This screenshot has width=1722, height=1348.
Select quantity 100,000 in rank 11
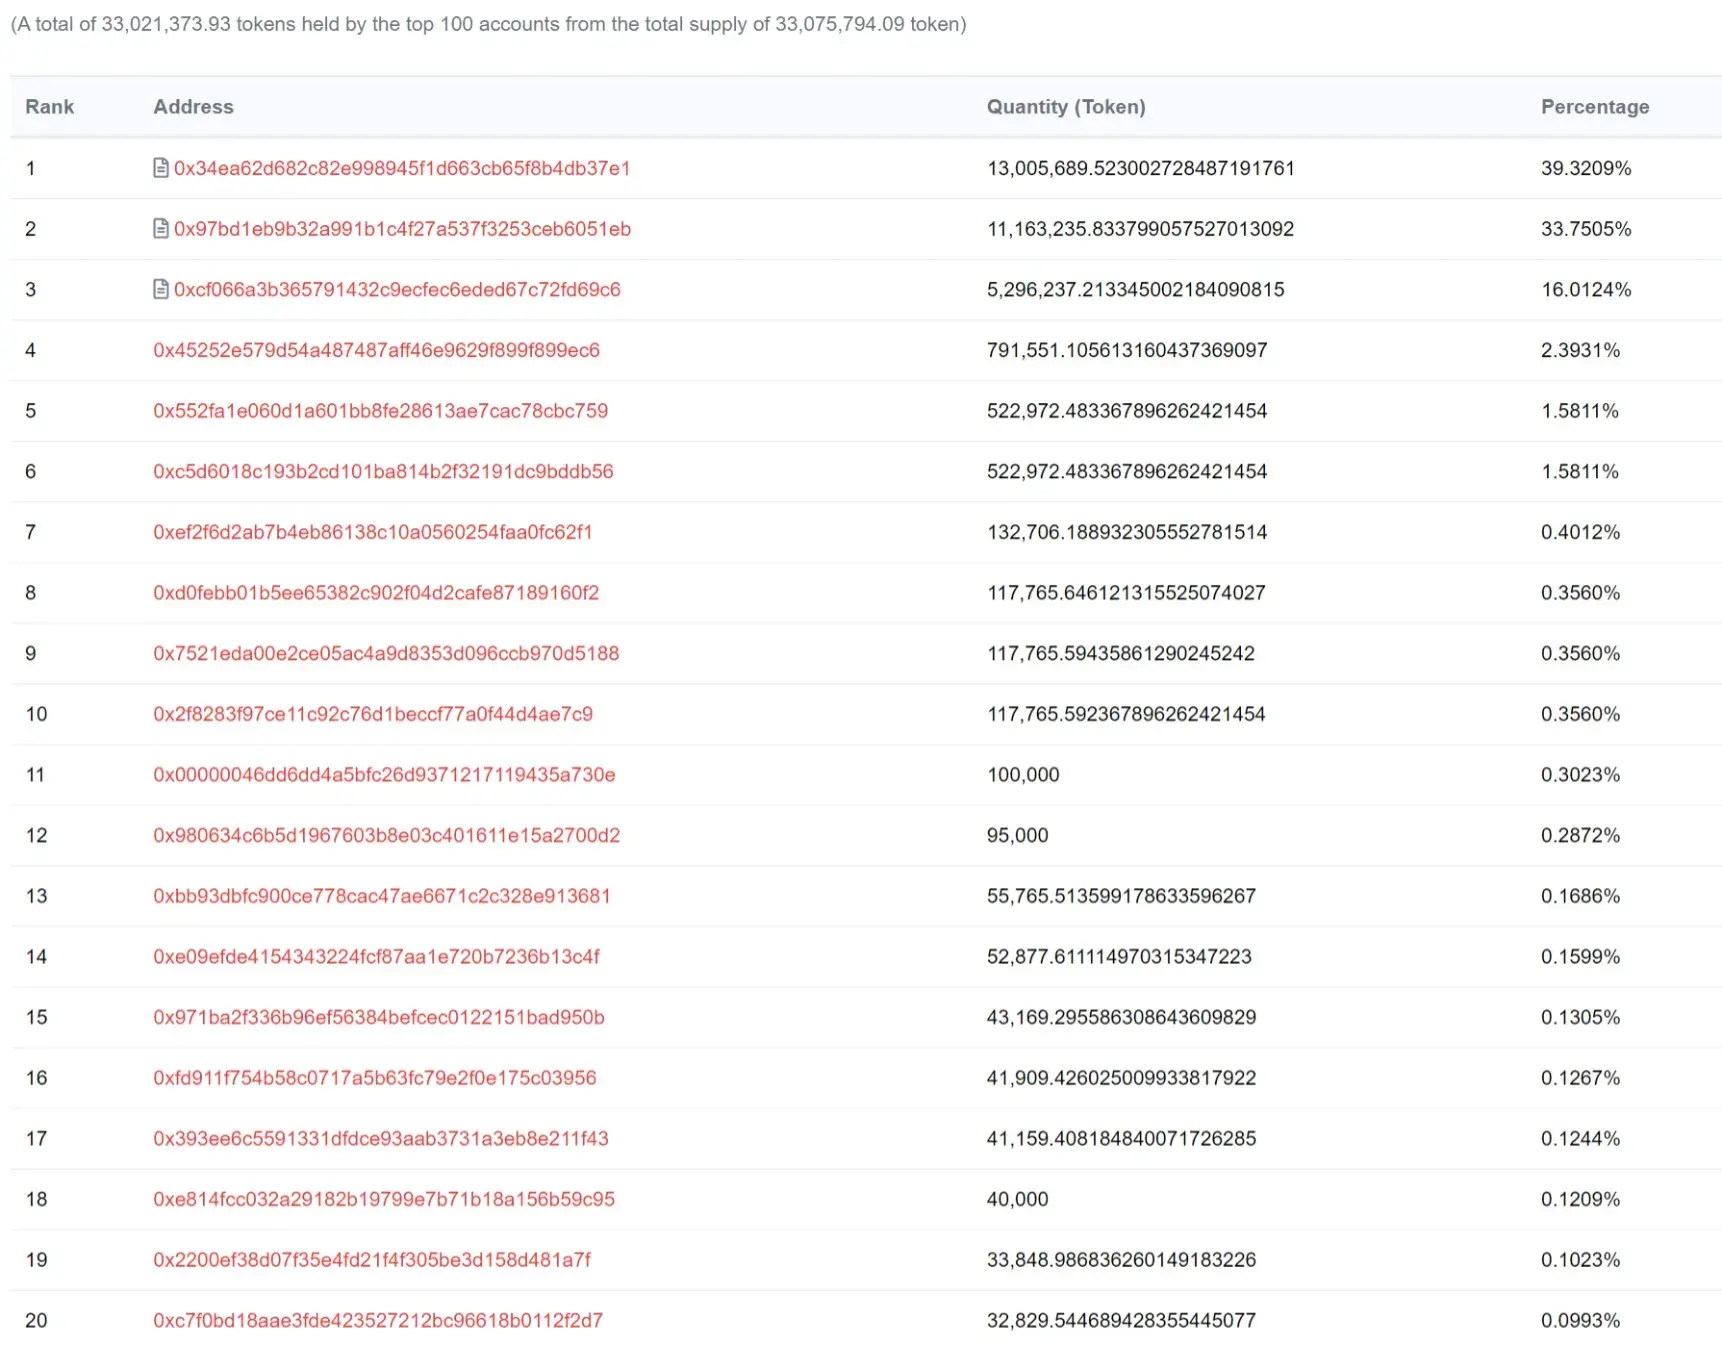click(1023, 775)
